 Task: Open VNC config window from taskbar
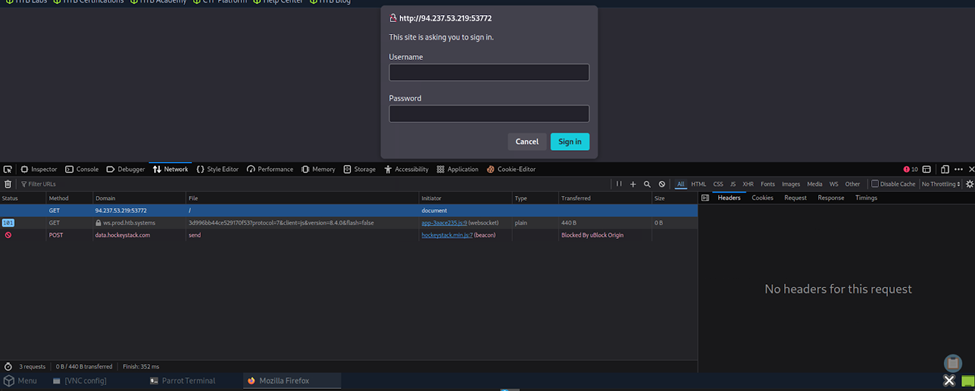click(80, 380)
